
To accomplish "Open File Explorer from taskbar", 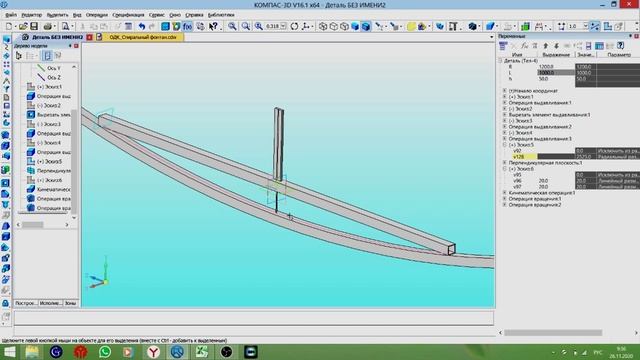I will (32, 351).
